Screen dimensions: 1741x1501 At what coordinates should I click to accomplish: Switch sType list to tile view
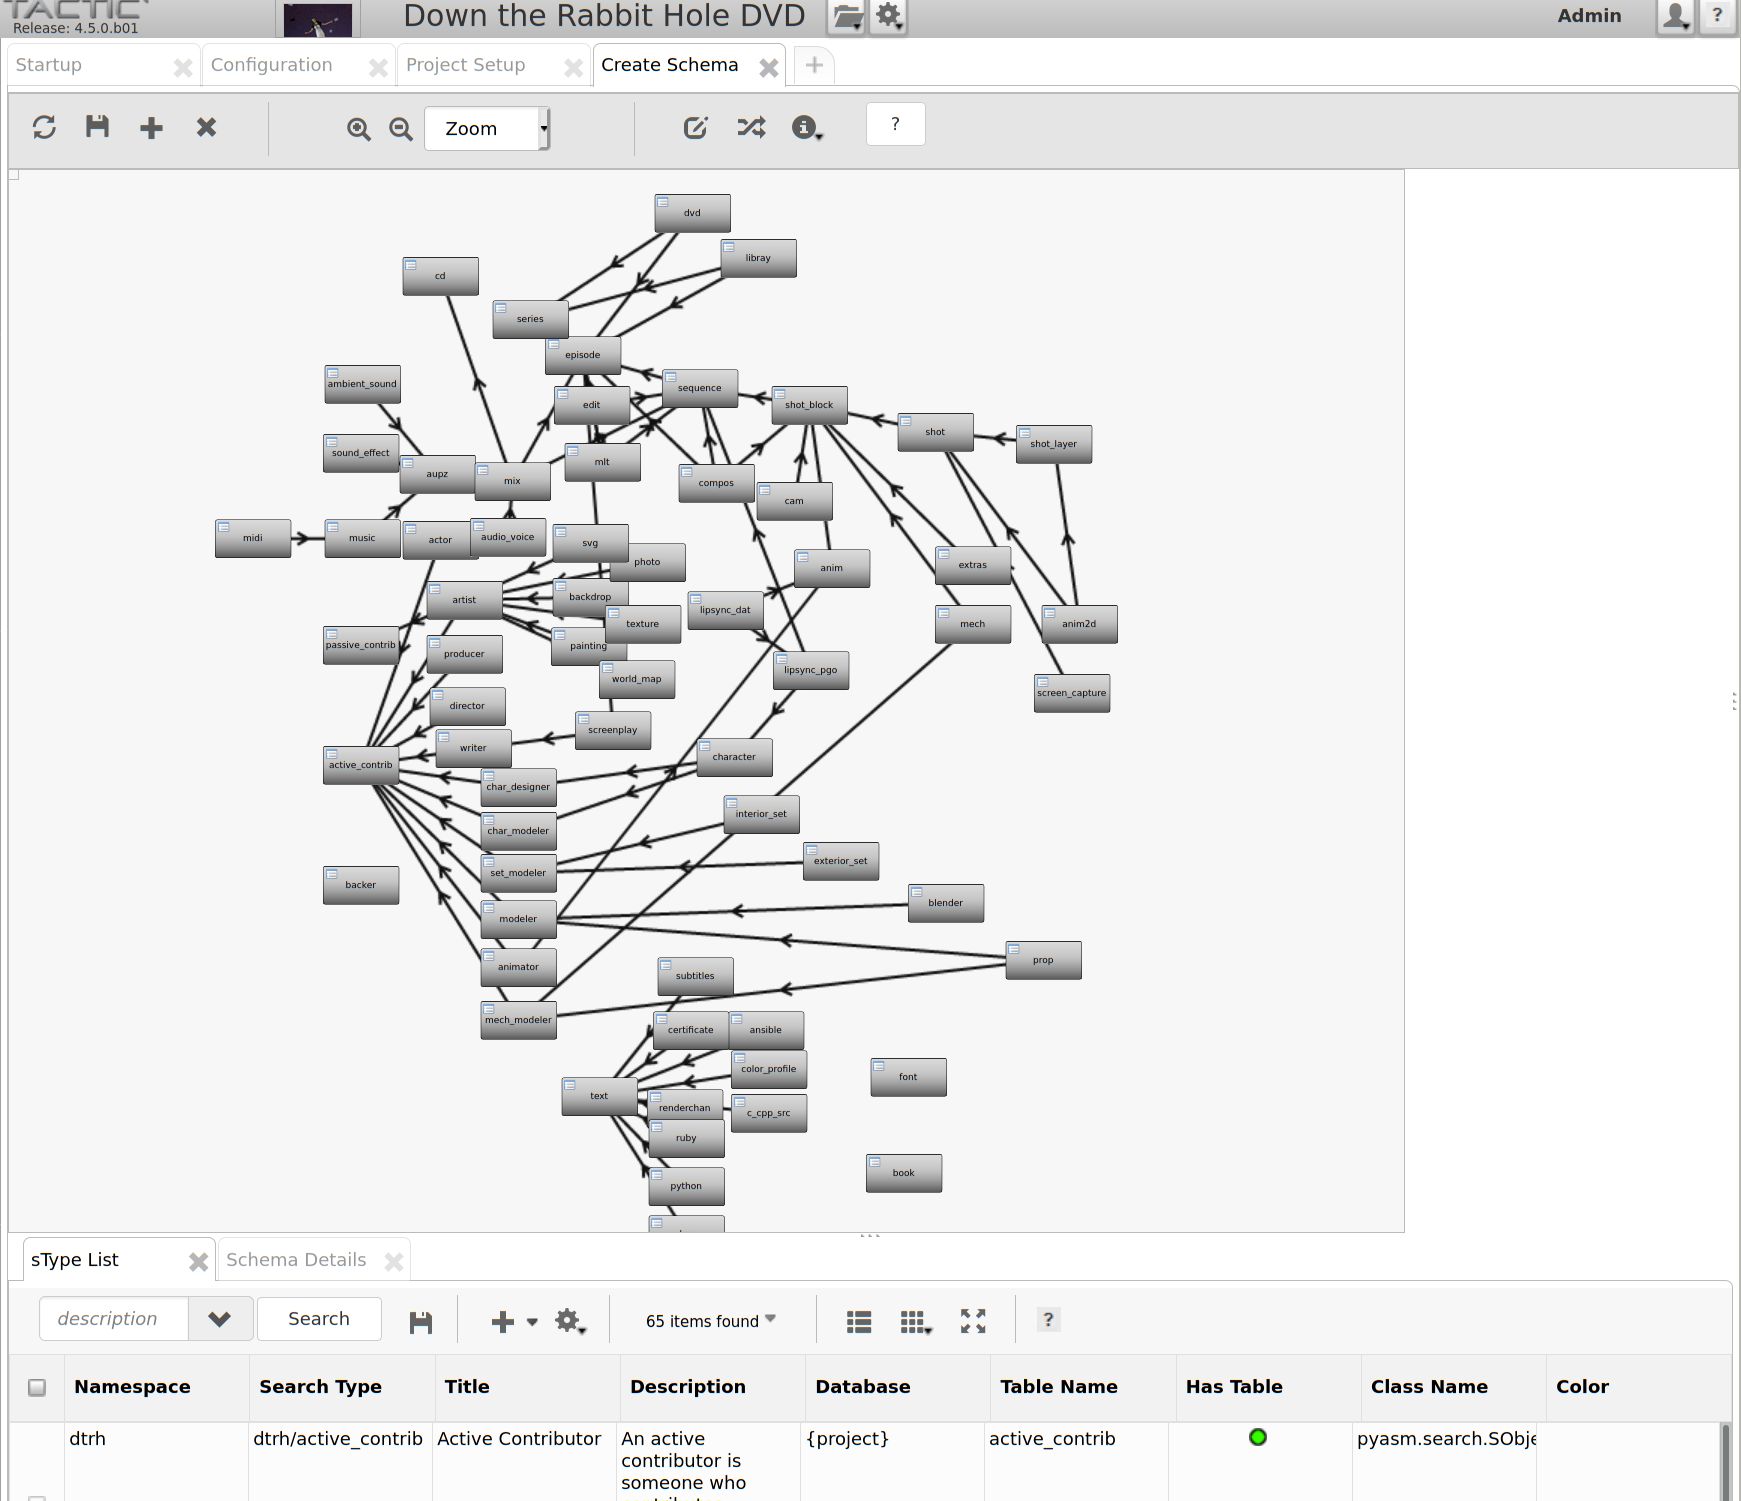[x=915, y=1322]
